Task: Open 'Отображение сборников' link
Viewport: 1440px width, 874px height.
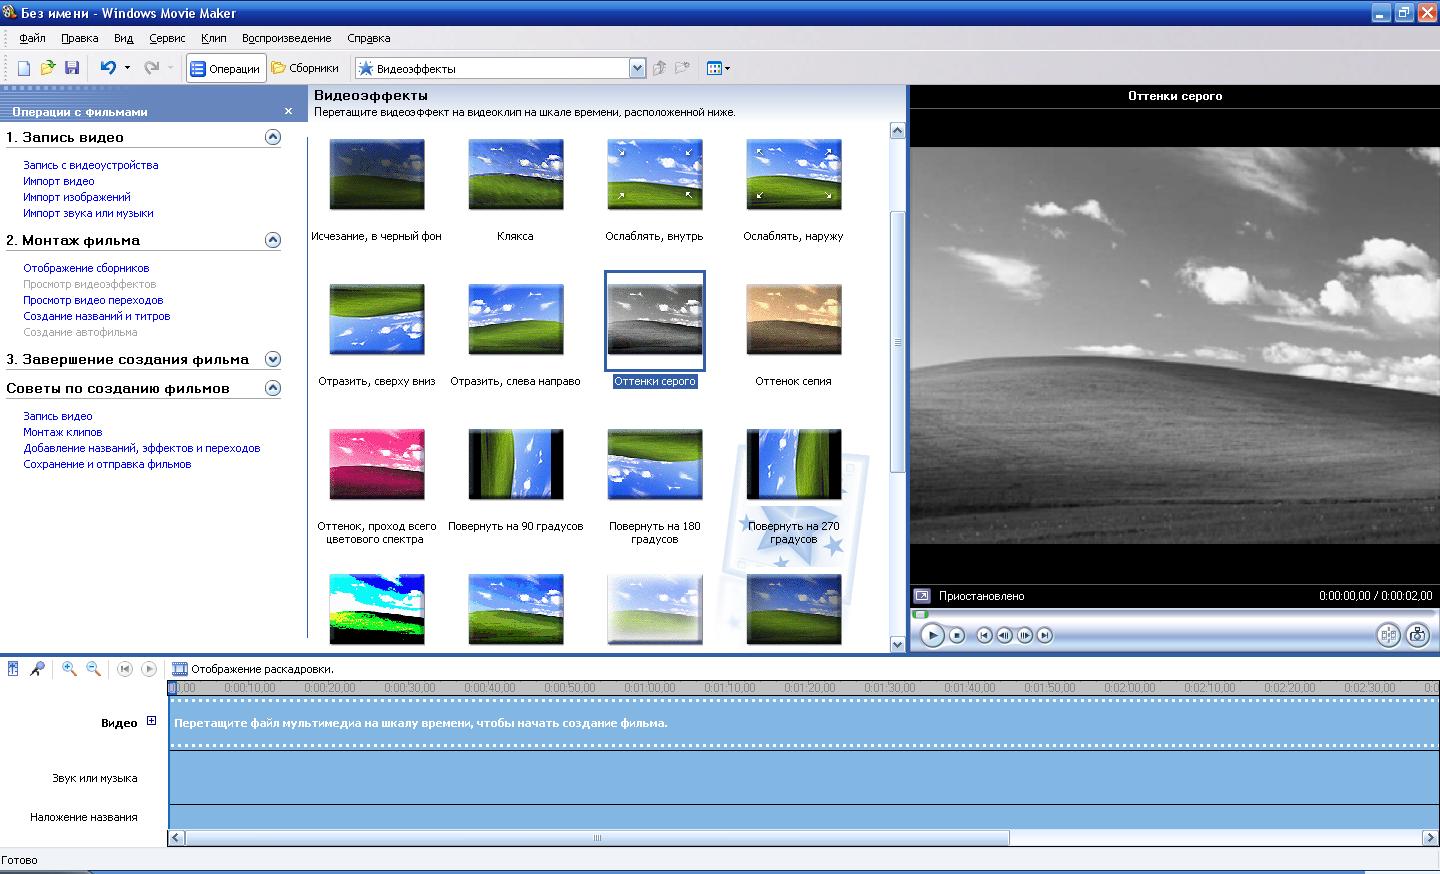Action: pyautogui.click(x=86, y=268)
